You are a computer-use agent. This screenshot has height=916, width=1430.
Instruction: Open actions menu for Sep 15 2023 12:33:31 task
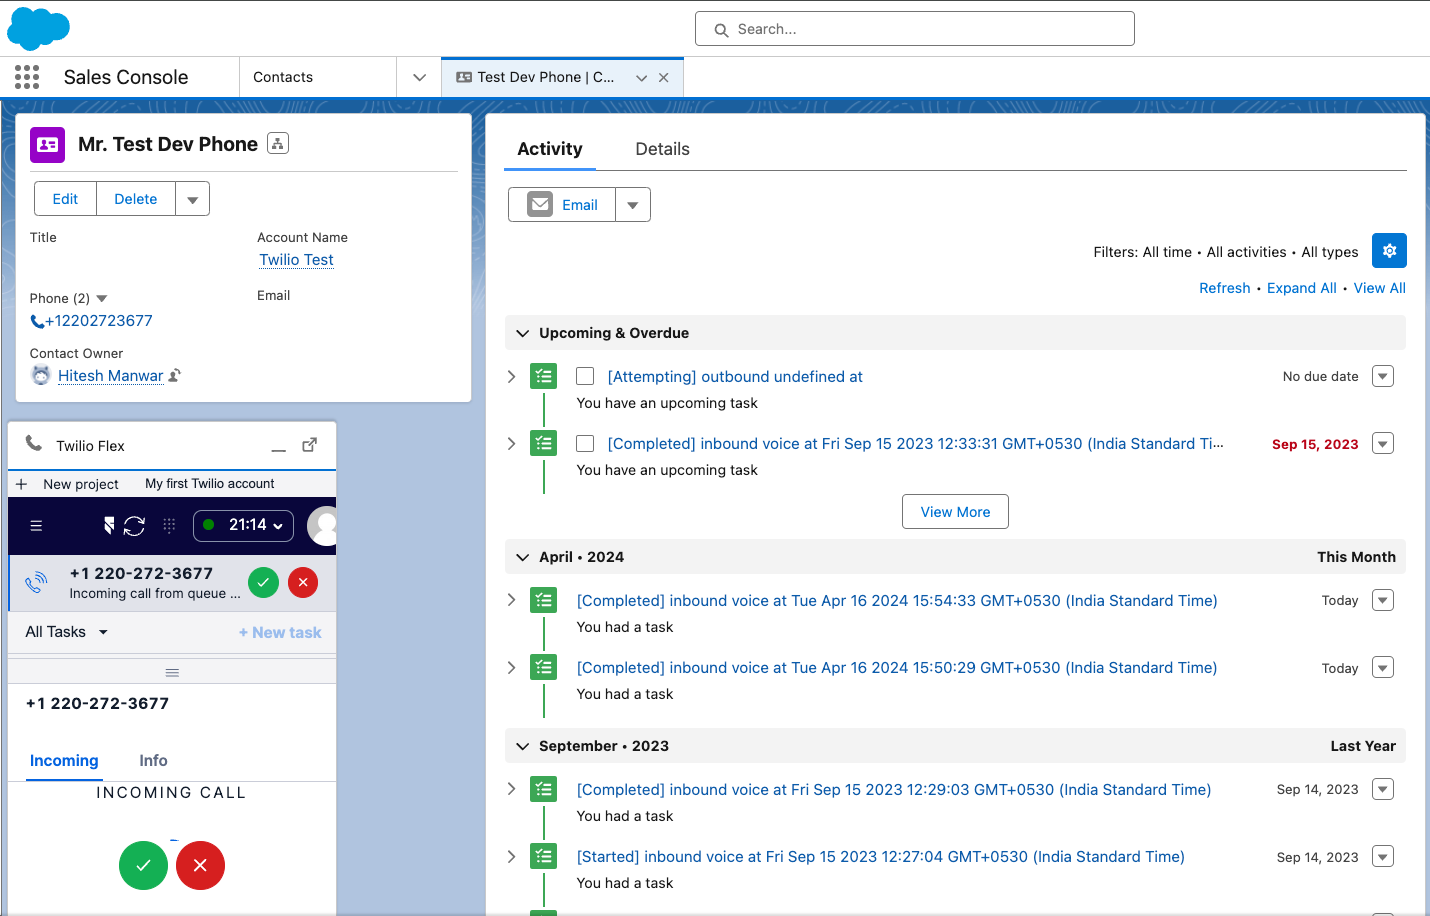1383,443
